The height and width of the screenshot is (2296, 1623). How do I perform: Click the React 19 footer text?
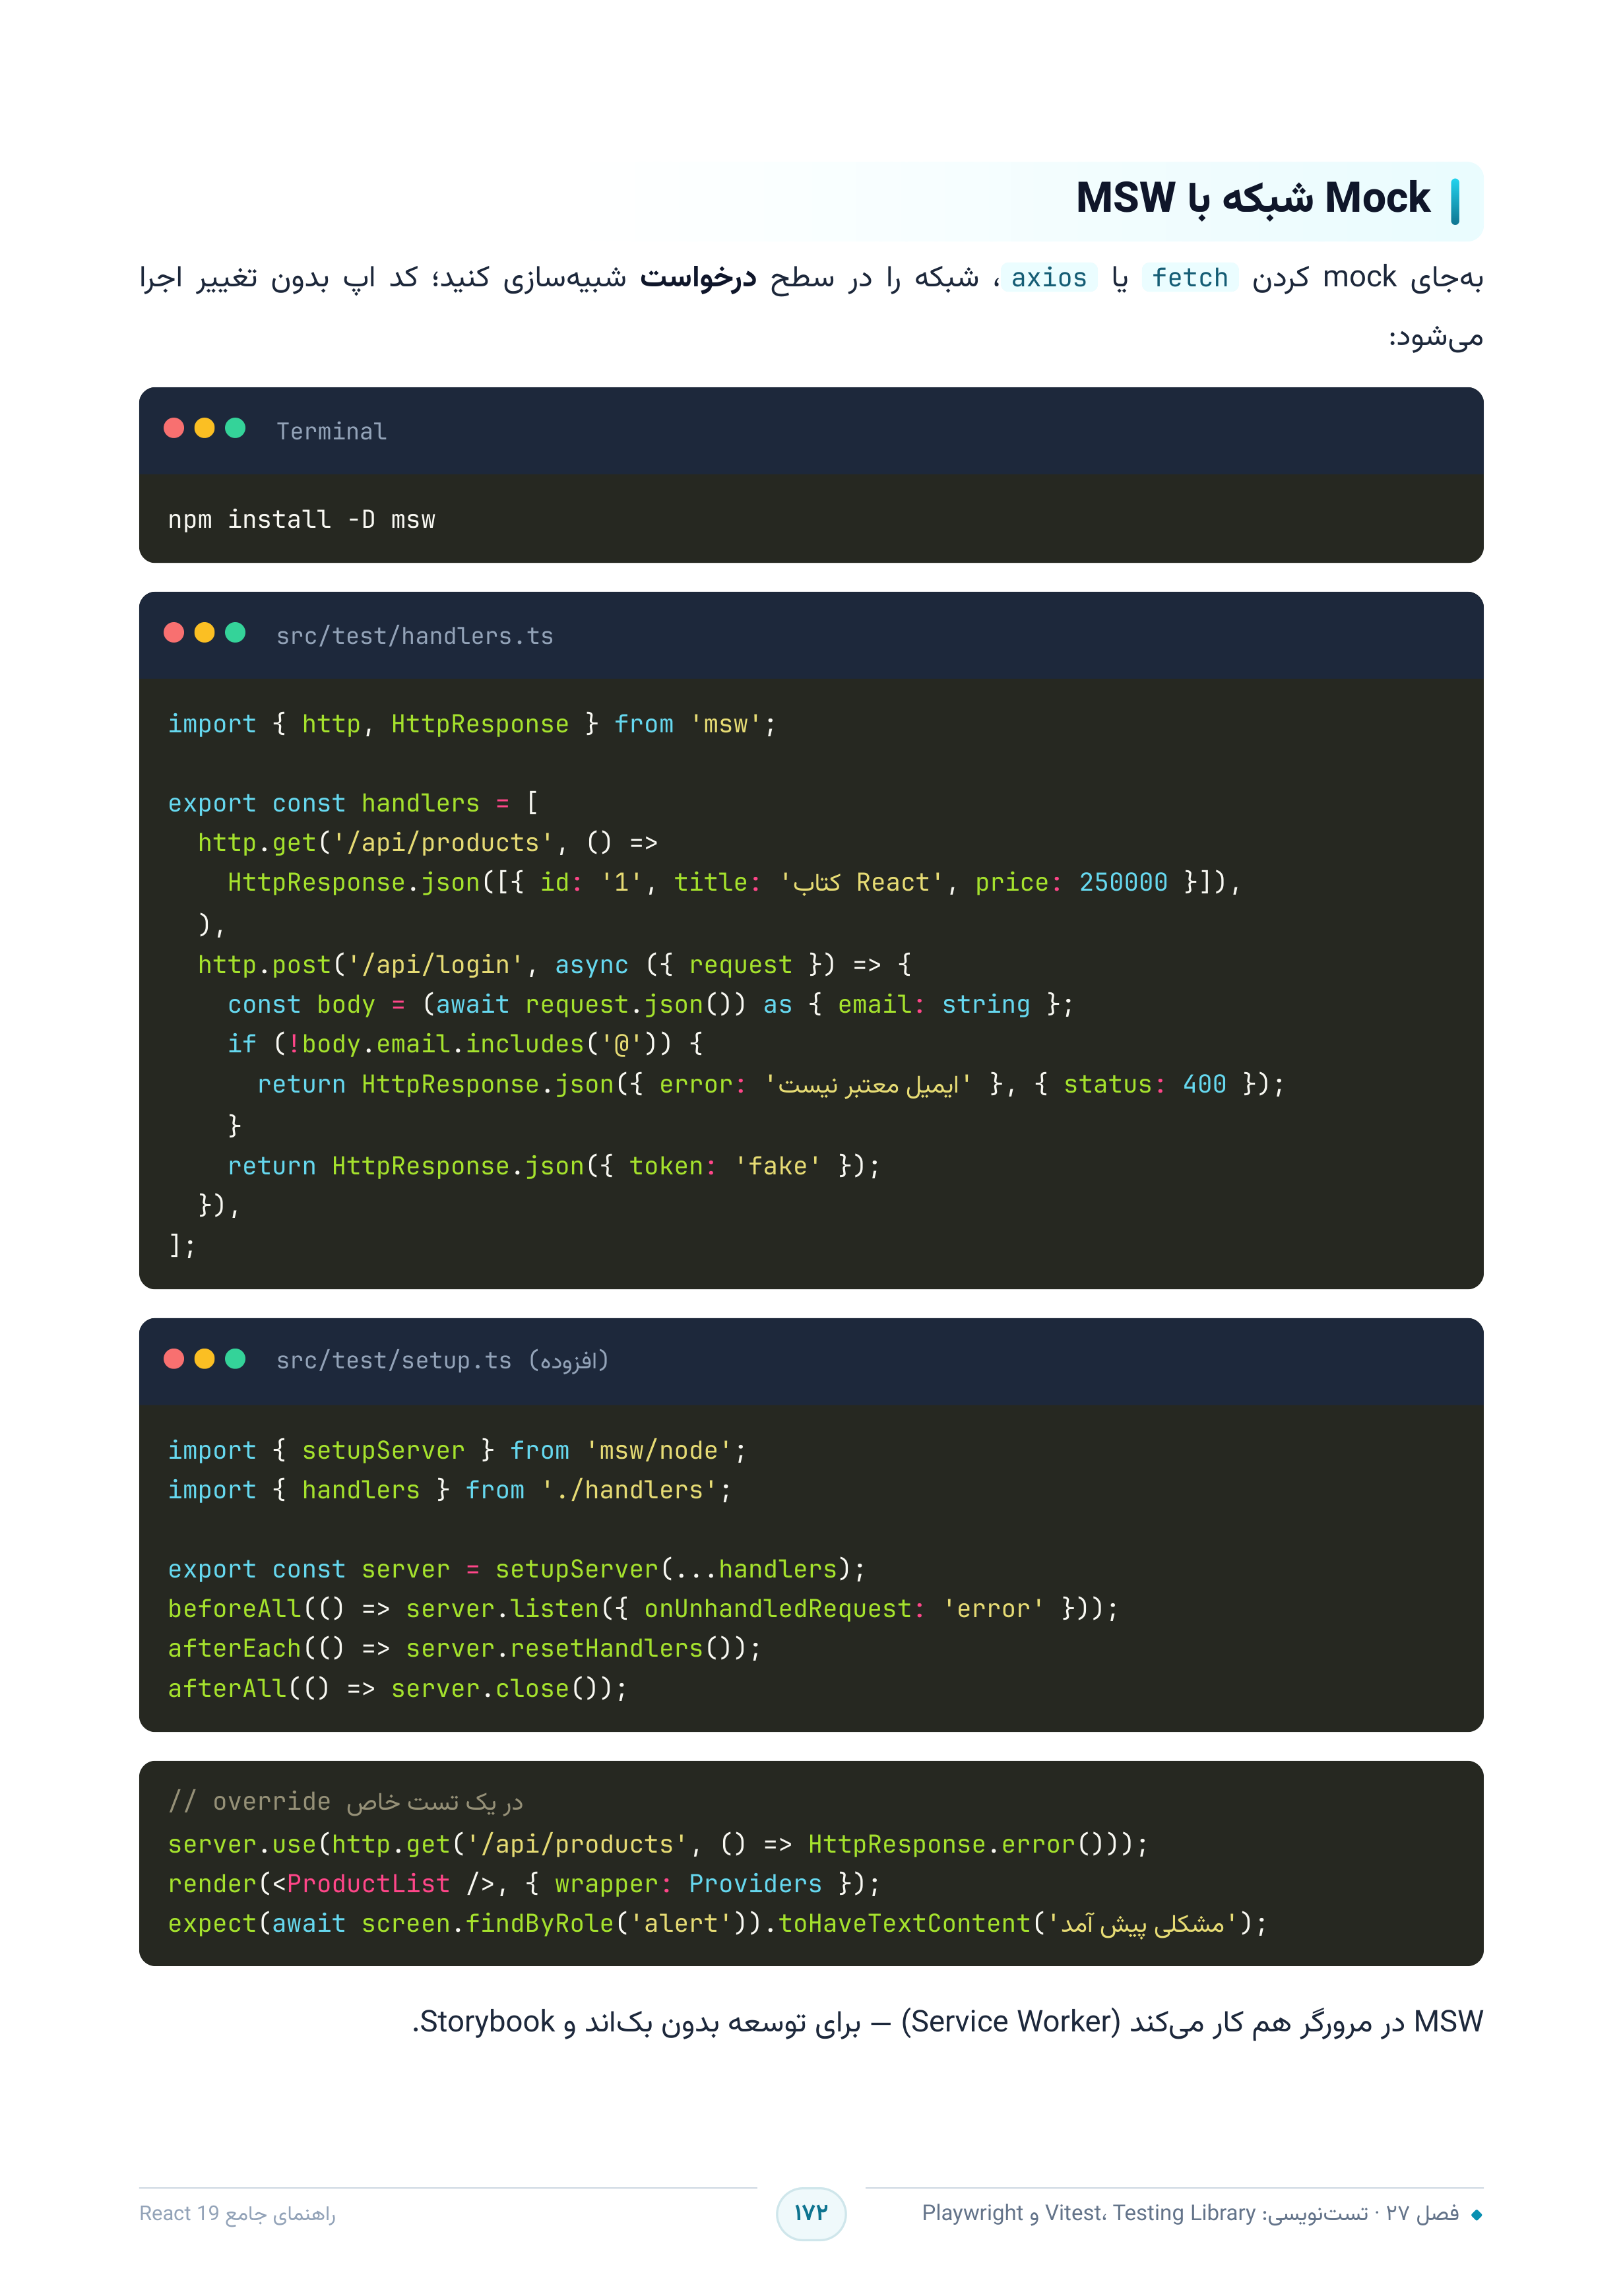[x=238, y=2214]
